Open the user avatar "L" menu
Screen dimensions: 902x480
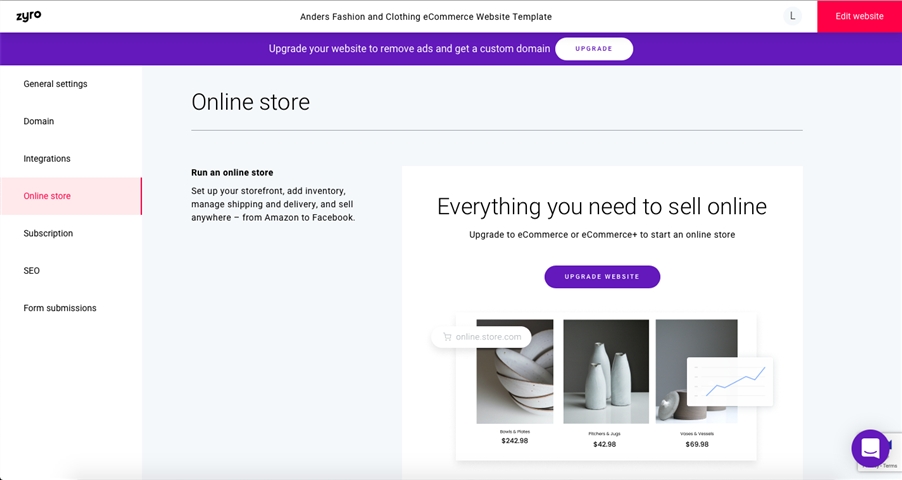pyautogui.click(x=792, y=16)
